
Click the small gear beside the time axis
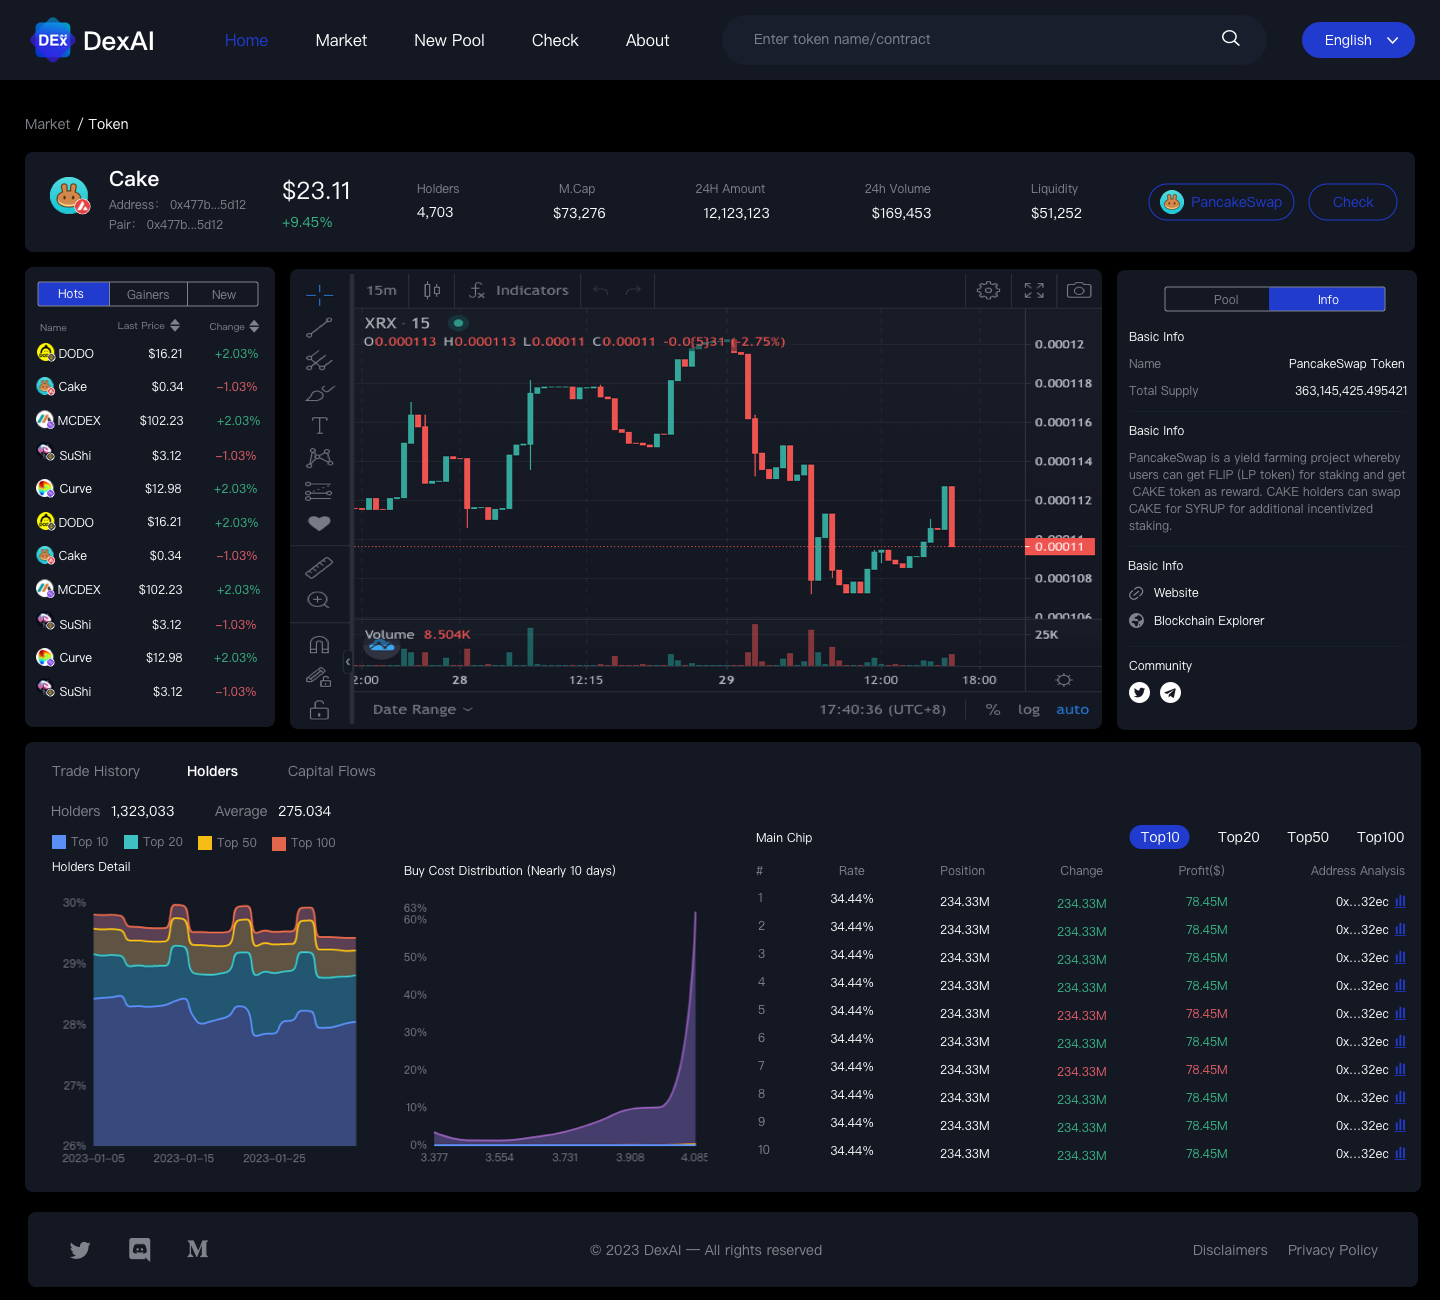tap(1064, 680)
